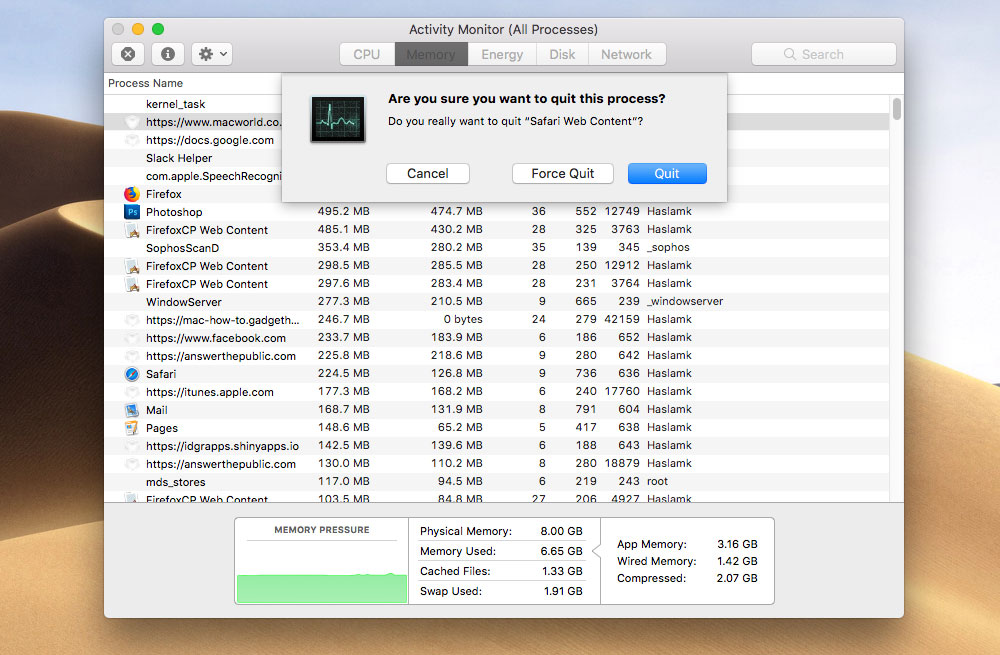Click the Safari compass icon row
Screen dimensions: 1000x655
point(132,374)
